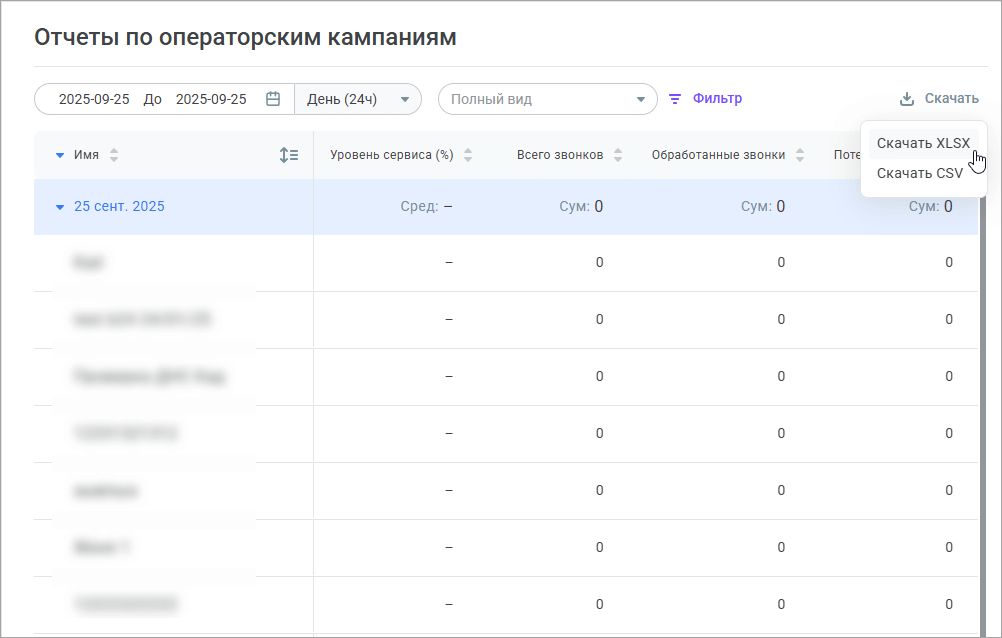1002x638 pixels.
Task: Open the Фильтр panel
Action: (x=717, y=99)
